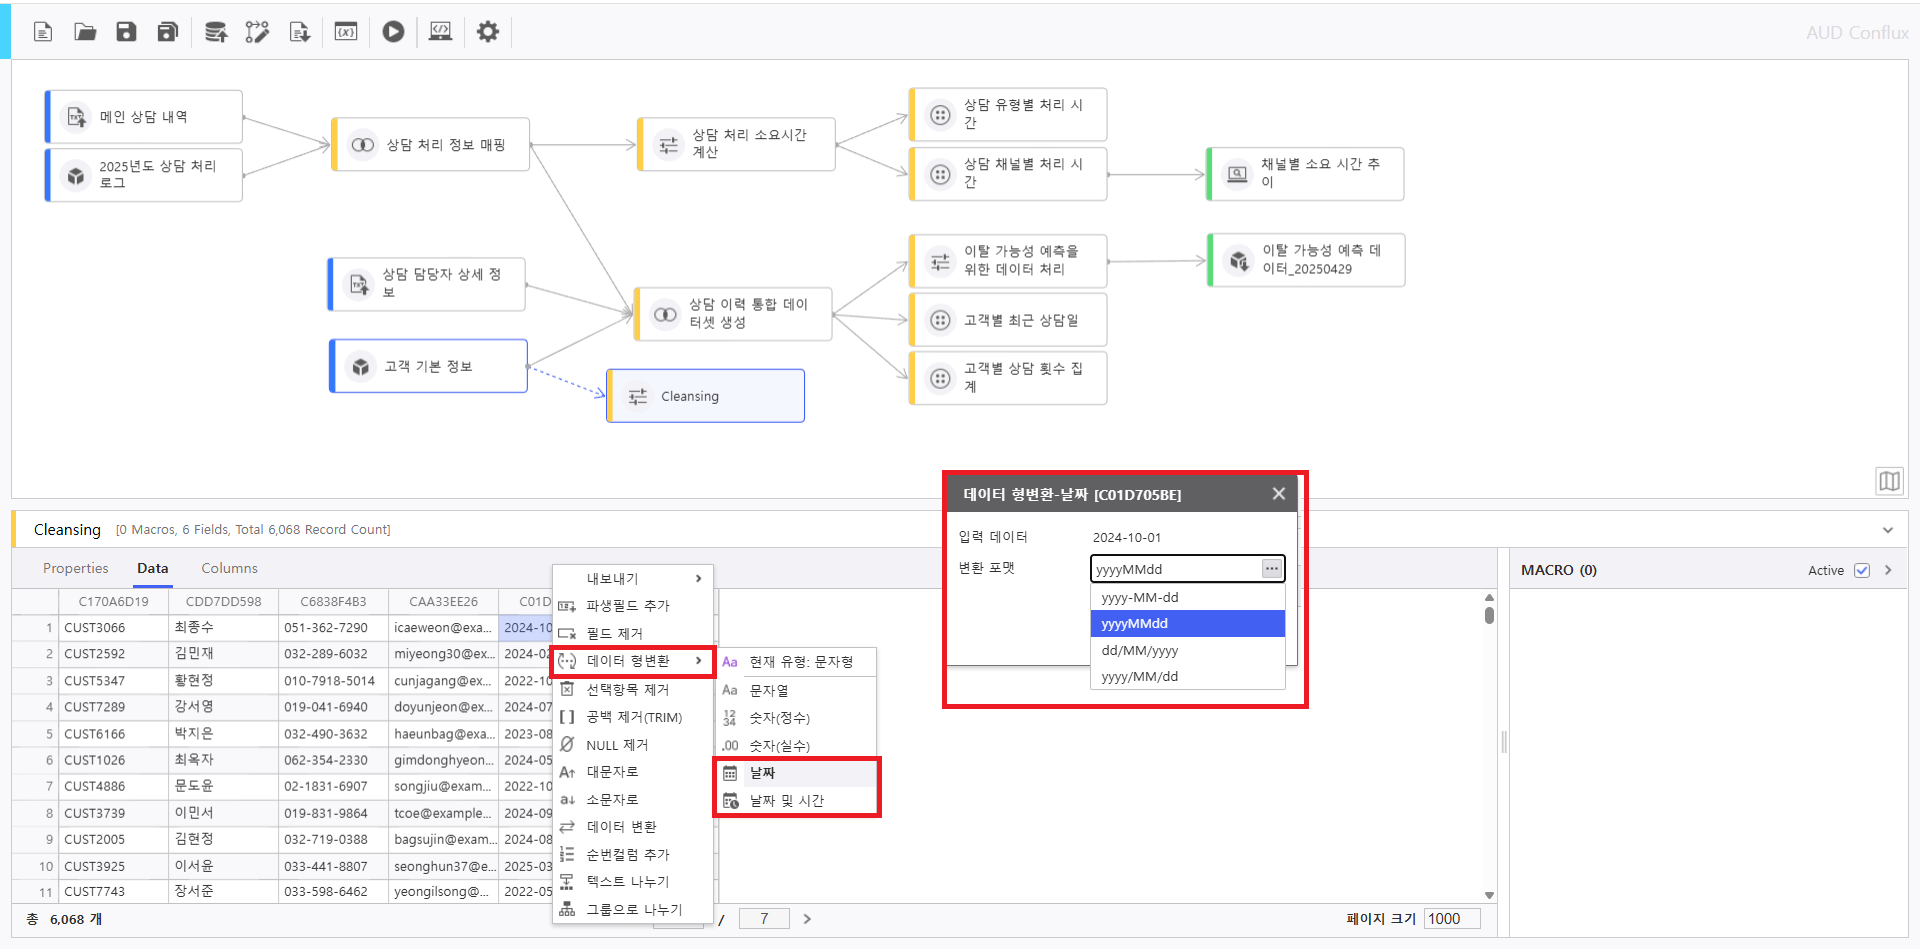This screenshot has height=949, width=1920.
Task: Choose the NULL 제거 menu item
Action: coord(617,745)
